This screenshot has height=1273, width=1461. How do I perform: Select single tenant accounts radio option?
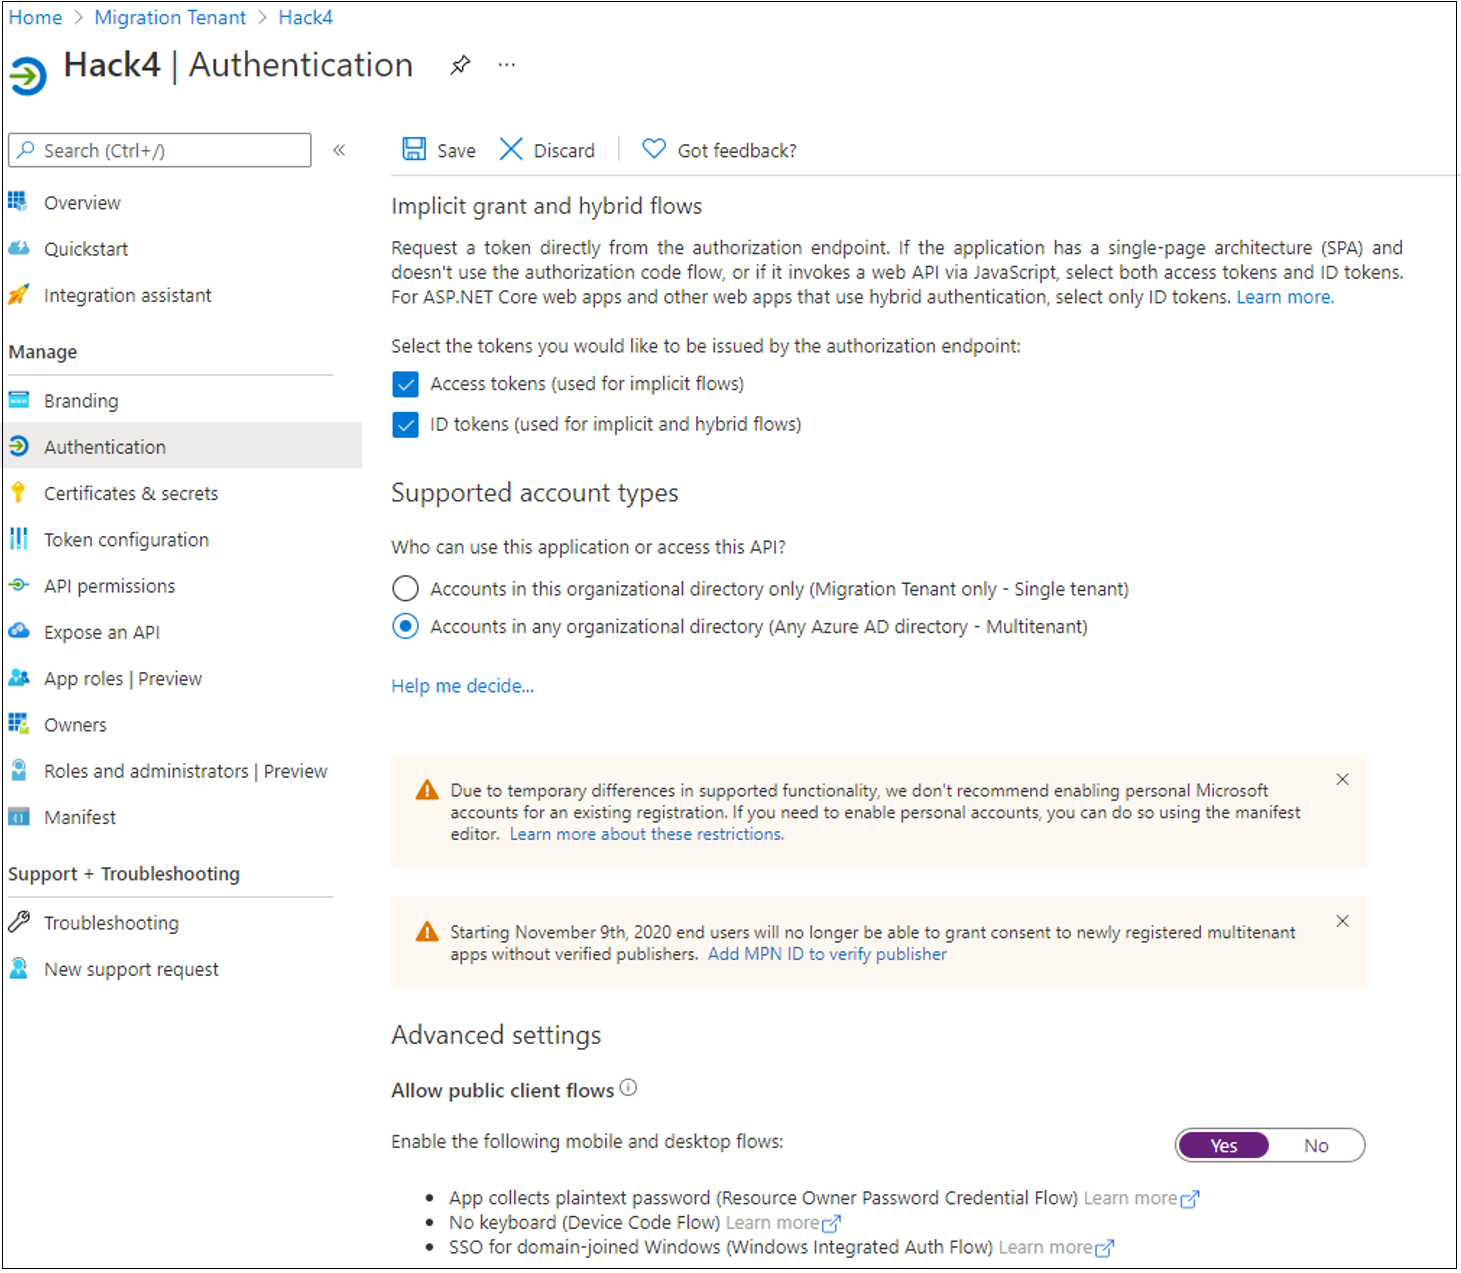(x=405, y=588)
